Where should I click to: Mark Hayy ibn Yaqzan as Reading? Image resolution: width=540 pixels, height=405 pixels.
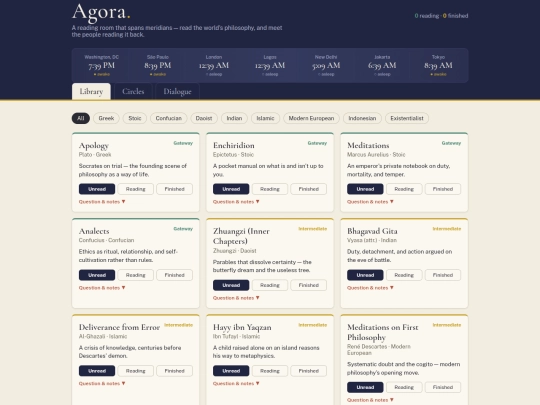pyautogui.click(x=270, y=371)
